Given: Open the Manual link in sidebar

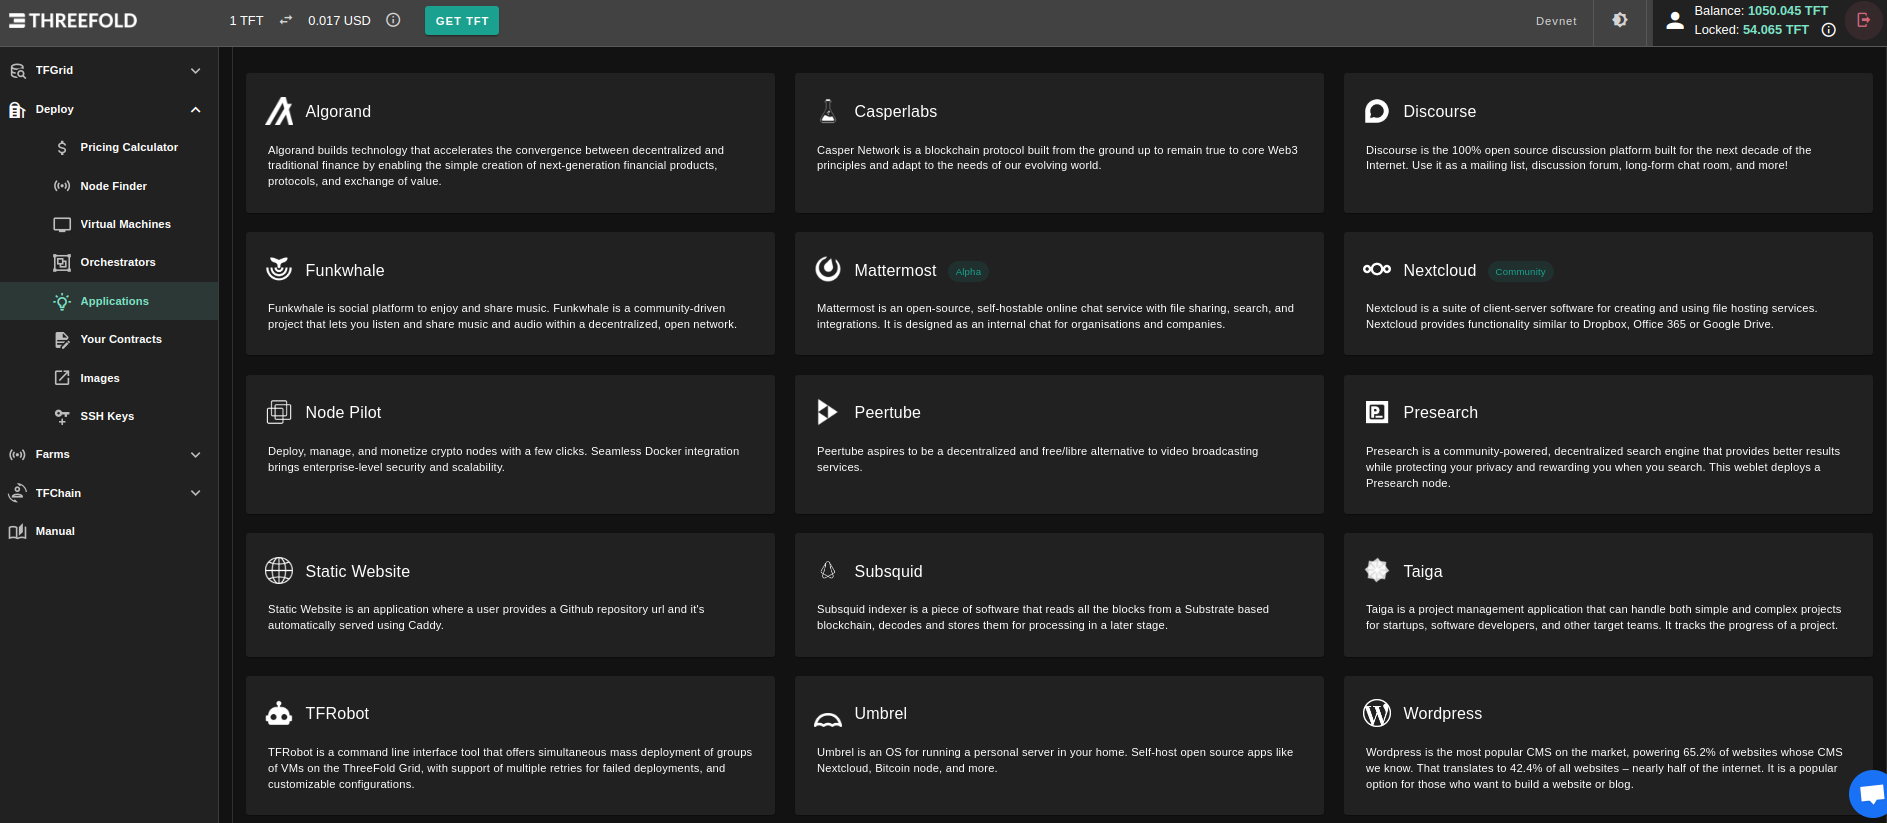Looking at the screenshot, I should (x=55, y=531).
